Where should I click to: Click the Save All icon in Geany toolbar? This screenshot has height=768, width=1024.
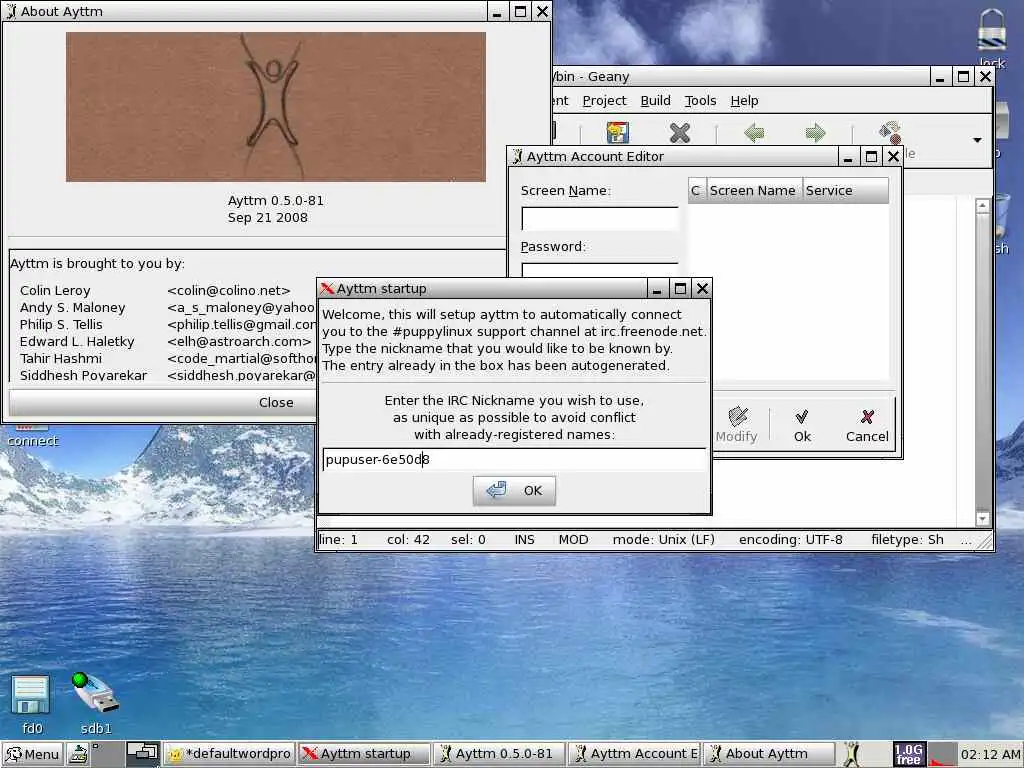pyautogui.click(x=617, y=133)
